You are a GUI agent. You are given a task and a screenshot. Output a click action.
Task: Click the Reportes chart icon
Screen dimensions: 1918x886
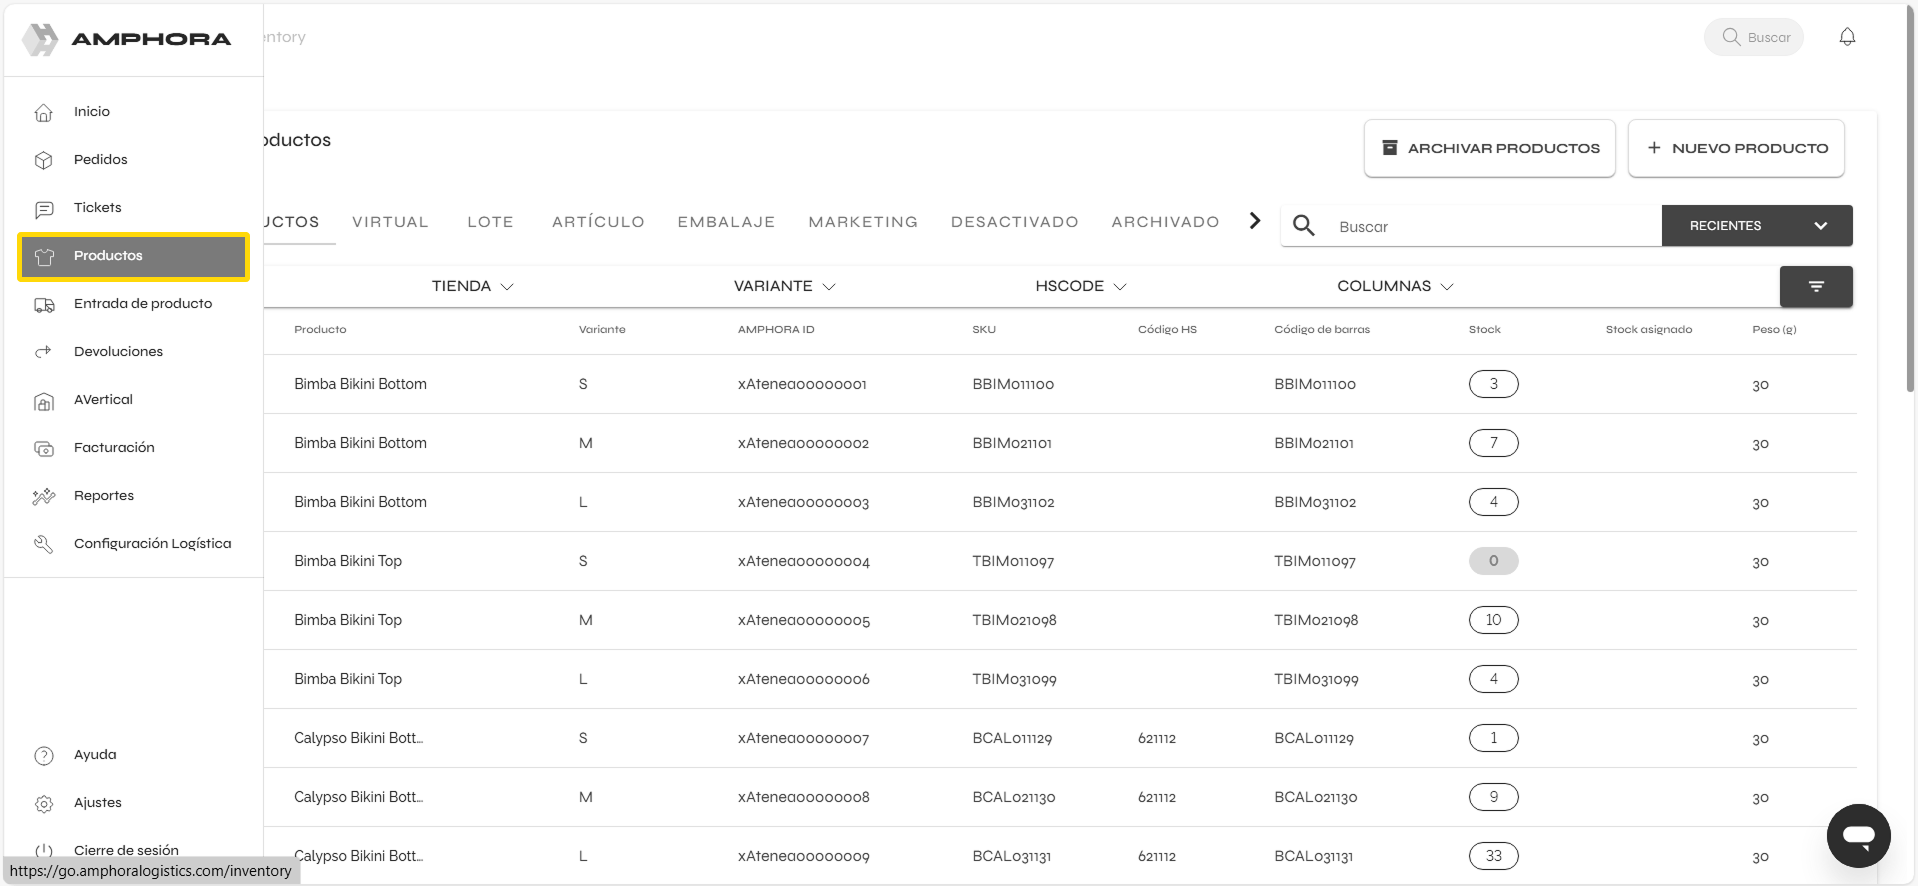tap(44, 496)
